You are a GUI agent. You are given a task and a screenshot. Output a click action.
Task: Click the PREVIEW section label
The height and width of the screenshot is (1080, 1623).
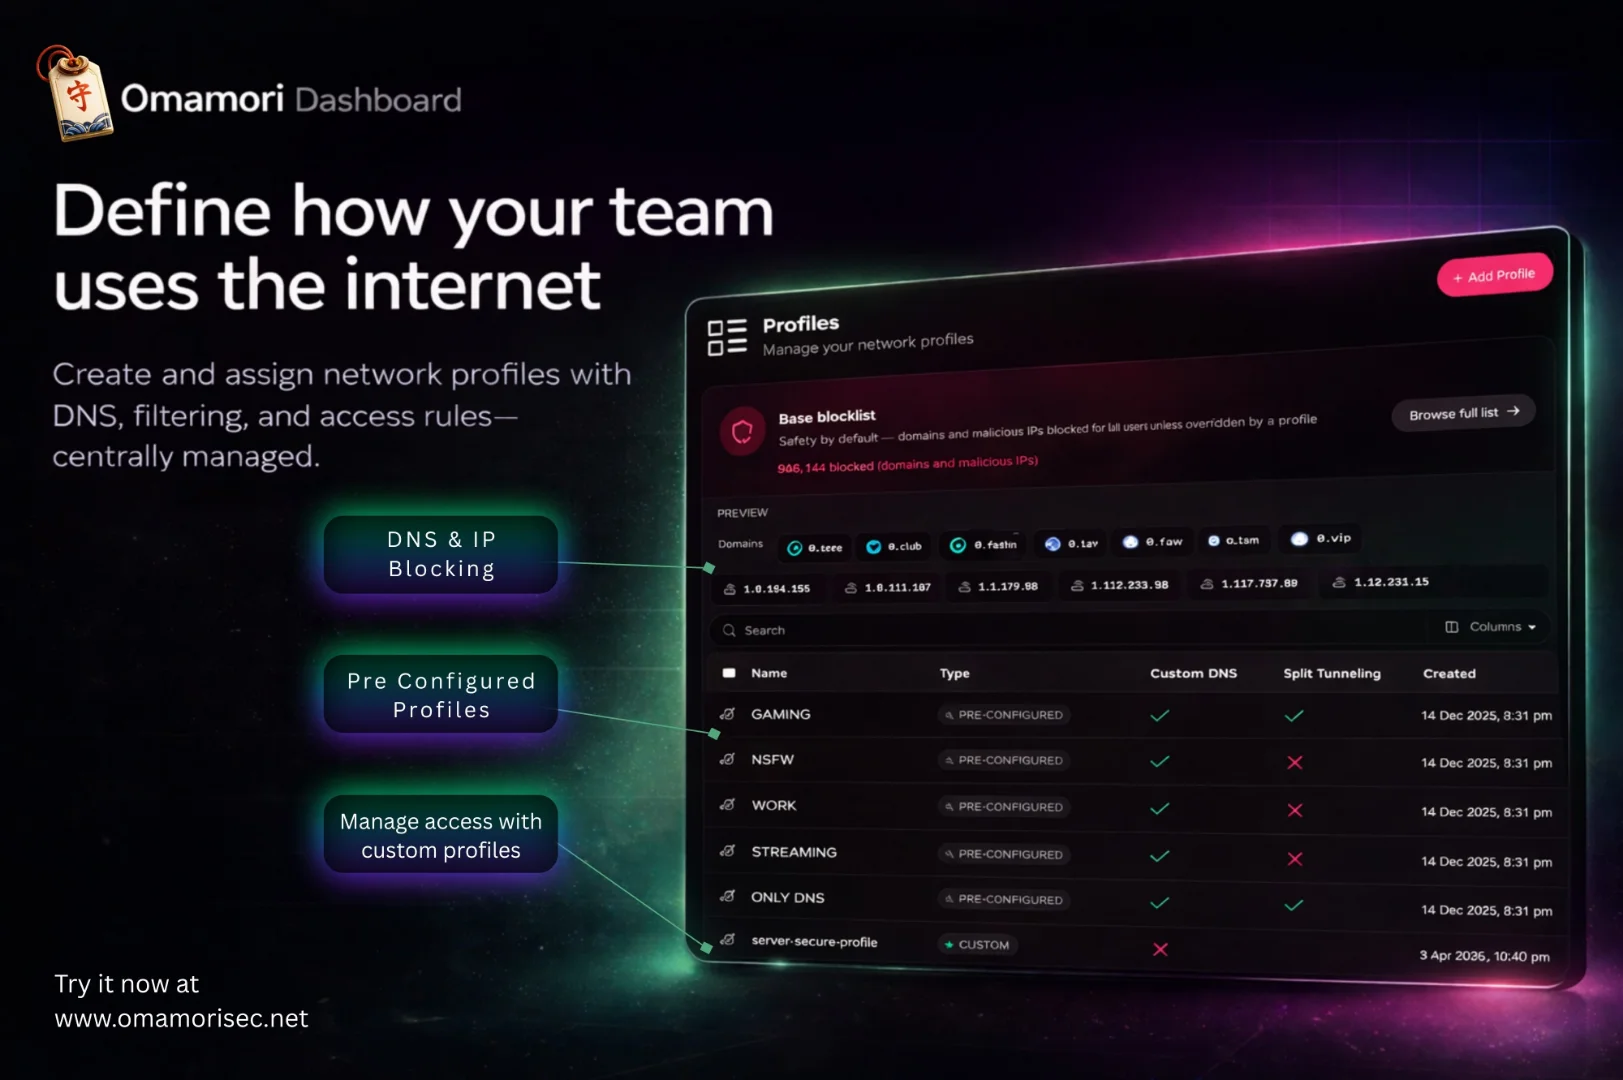(x=742, y=513)
